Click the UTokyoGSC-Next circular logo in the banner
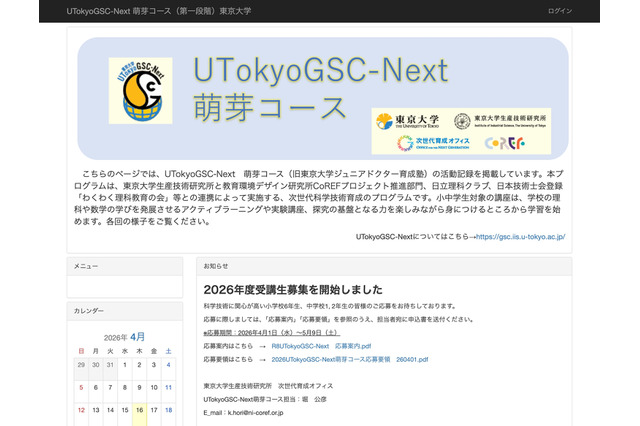 point(140,91)
